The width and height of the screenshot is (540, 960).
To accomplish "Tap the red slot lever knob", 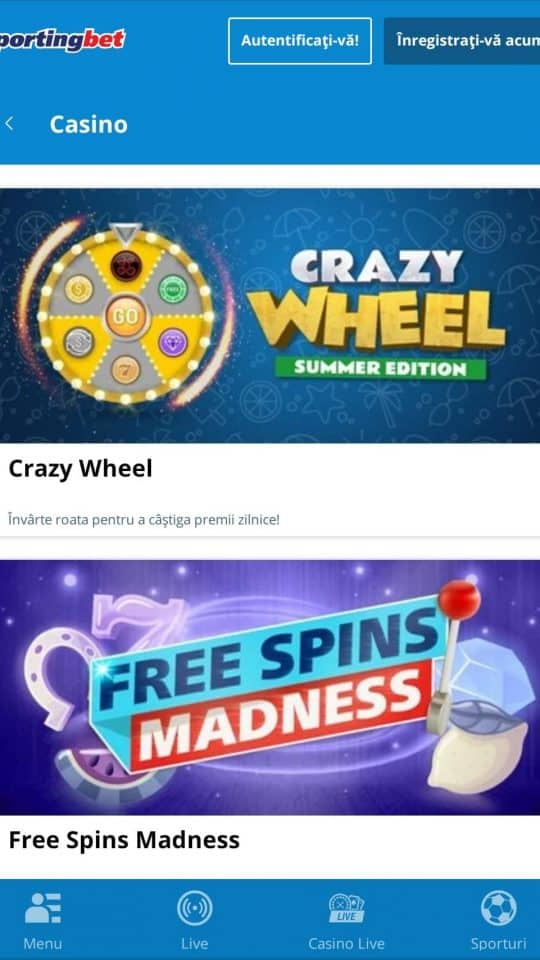I will point(459,598).
